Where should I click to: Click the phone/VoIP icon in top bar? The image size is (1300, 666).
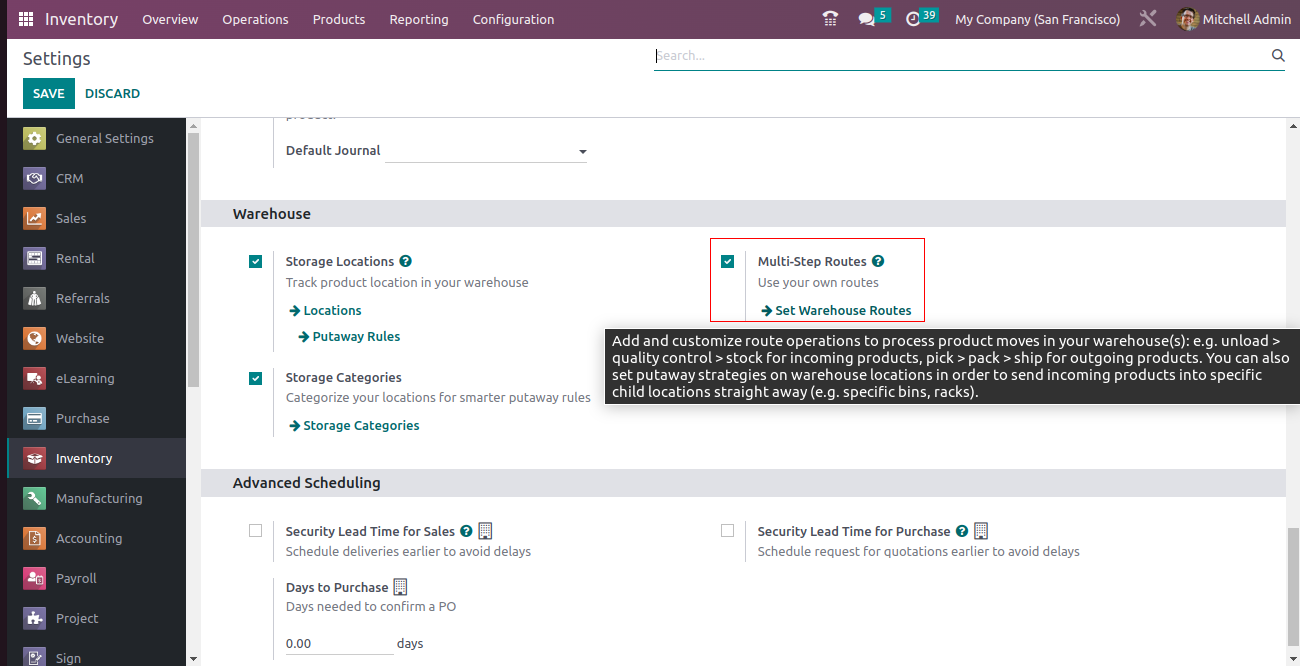[830, 19]
